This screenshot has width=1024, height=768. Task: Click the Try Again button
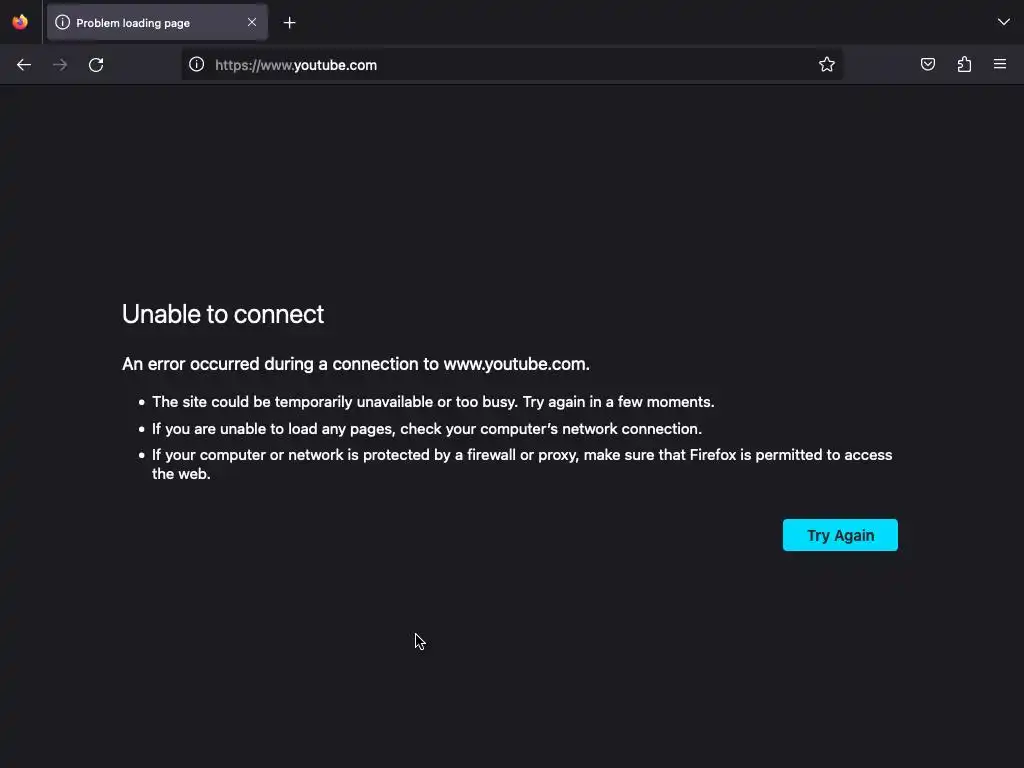(x=840, y=535)
